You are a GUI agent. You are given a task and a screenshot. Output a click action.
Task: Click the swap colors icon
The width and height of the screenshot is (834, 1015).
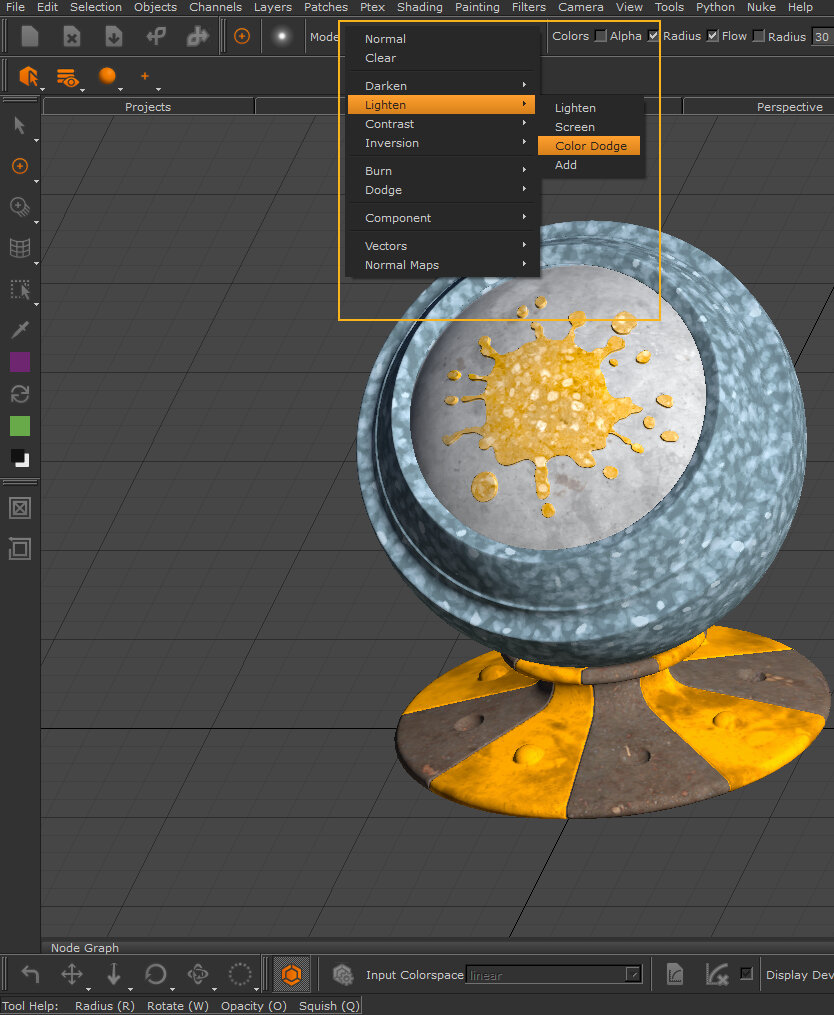point(19,394)
